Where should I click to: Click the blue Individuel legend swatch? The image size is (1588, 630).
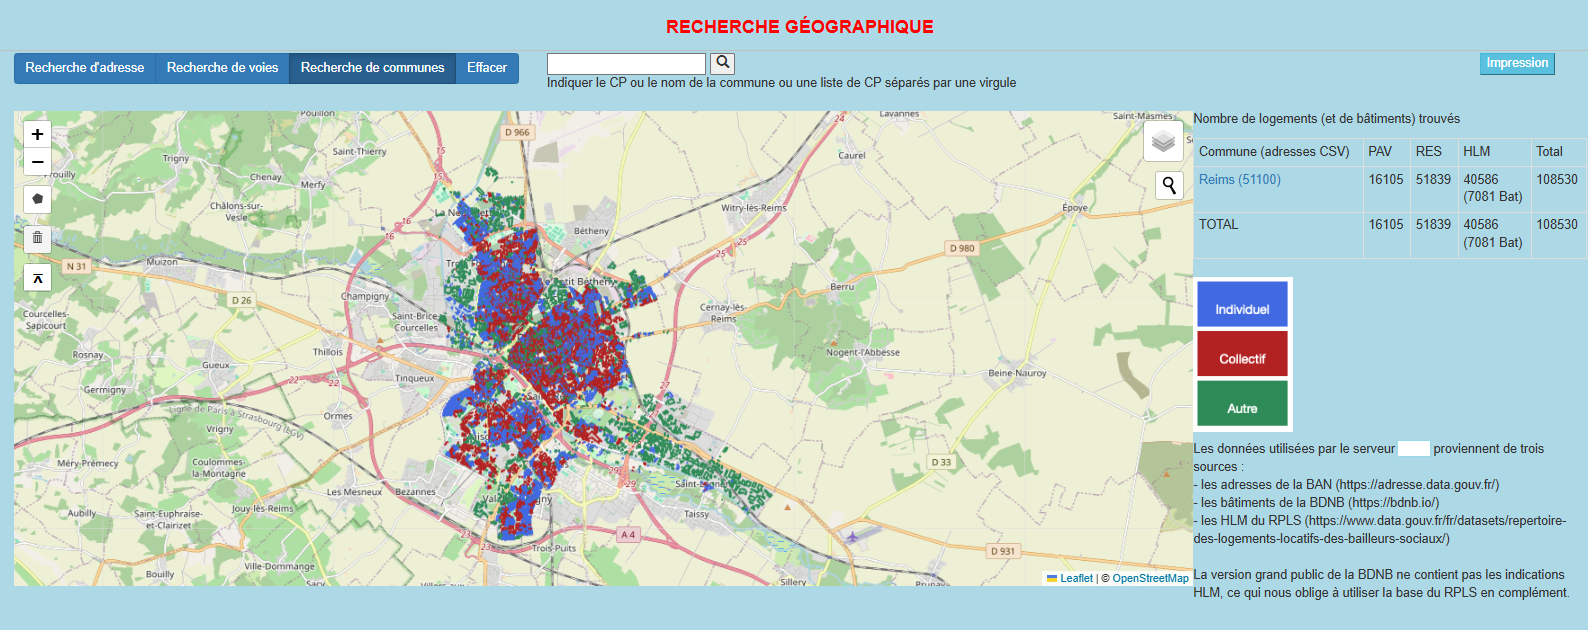[x=1242, y=304]
